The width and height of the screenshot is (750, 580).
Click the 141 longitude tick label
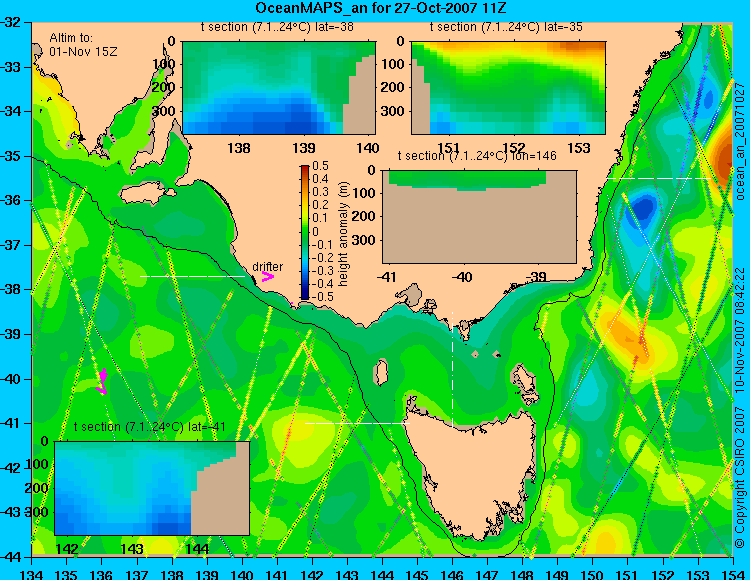coord(277,574)
